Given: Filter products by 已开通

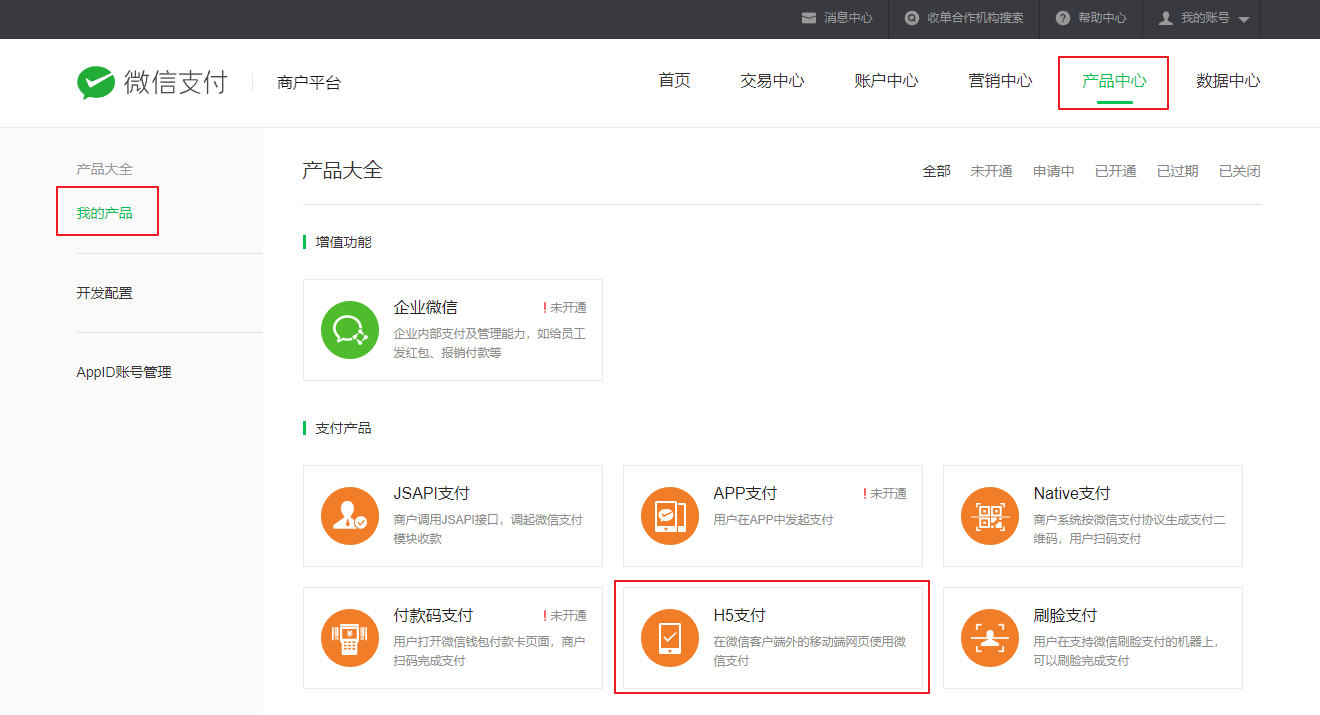Looking at the screenshot, I should [1116, 171].
